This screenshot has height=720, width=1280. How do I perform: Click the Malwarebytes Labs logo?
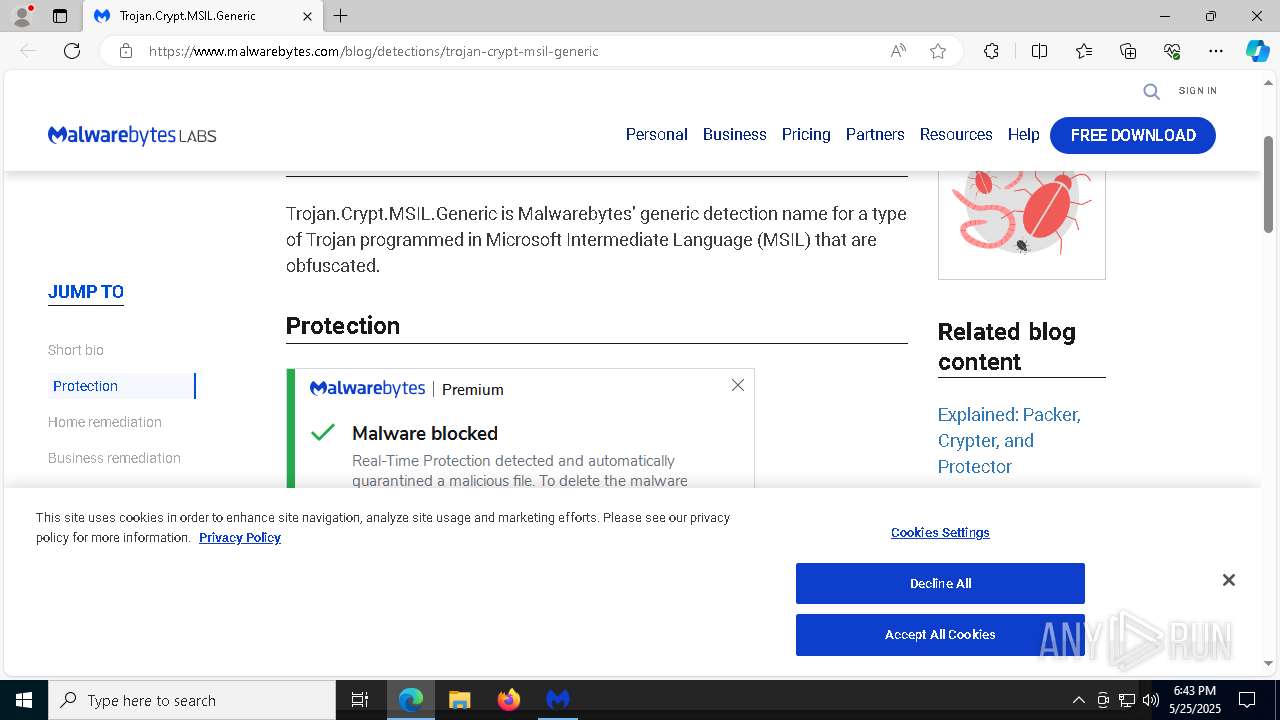(132, 135)
